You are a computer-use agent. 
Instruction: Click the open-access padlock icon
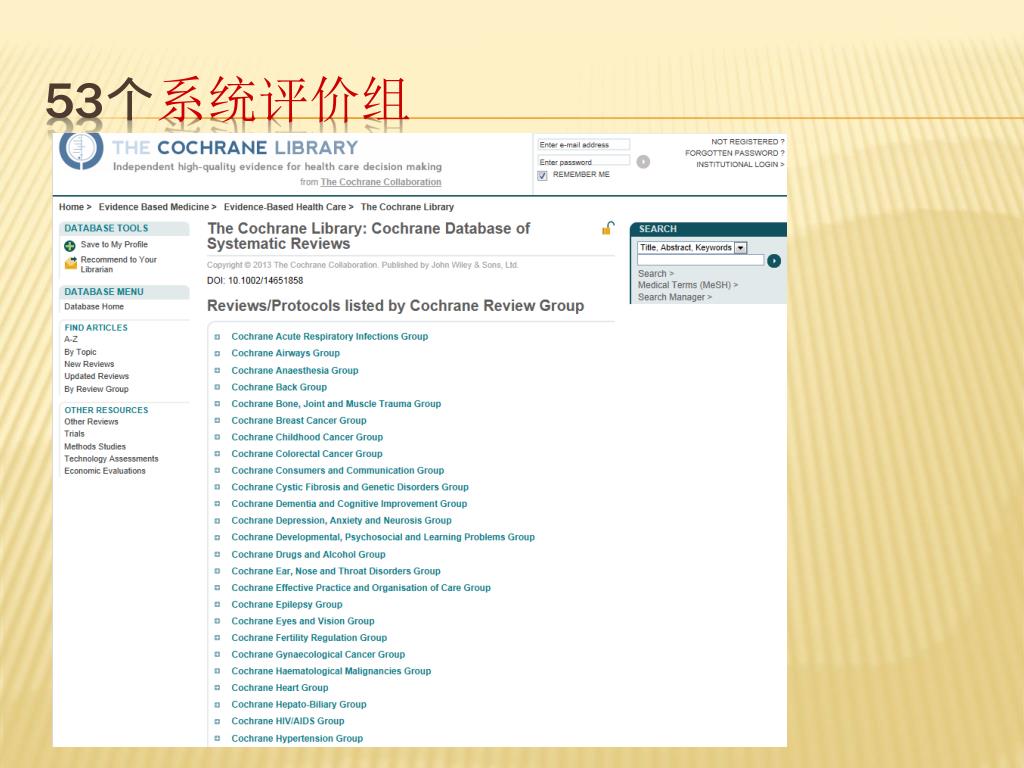(608, 228)
